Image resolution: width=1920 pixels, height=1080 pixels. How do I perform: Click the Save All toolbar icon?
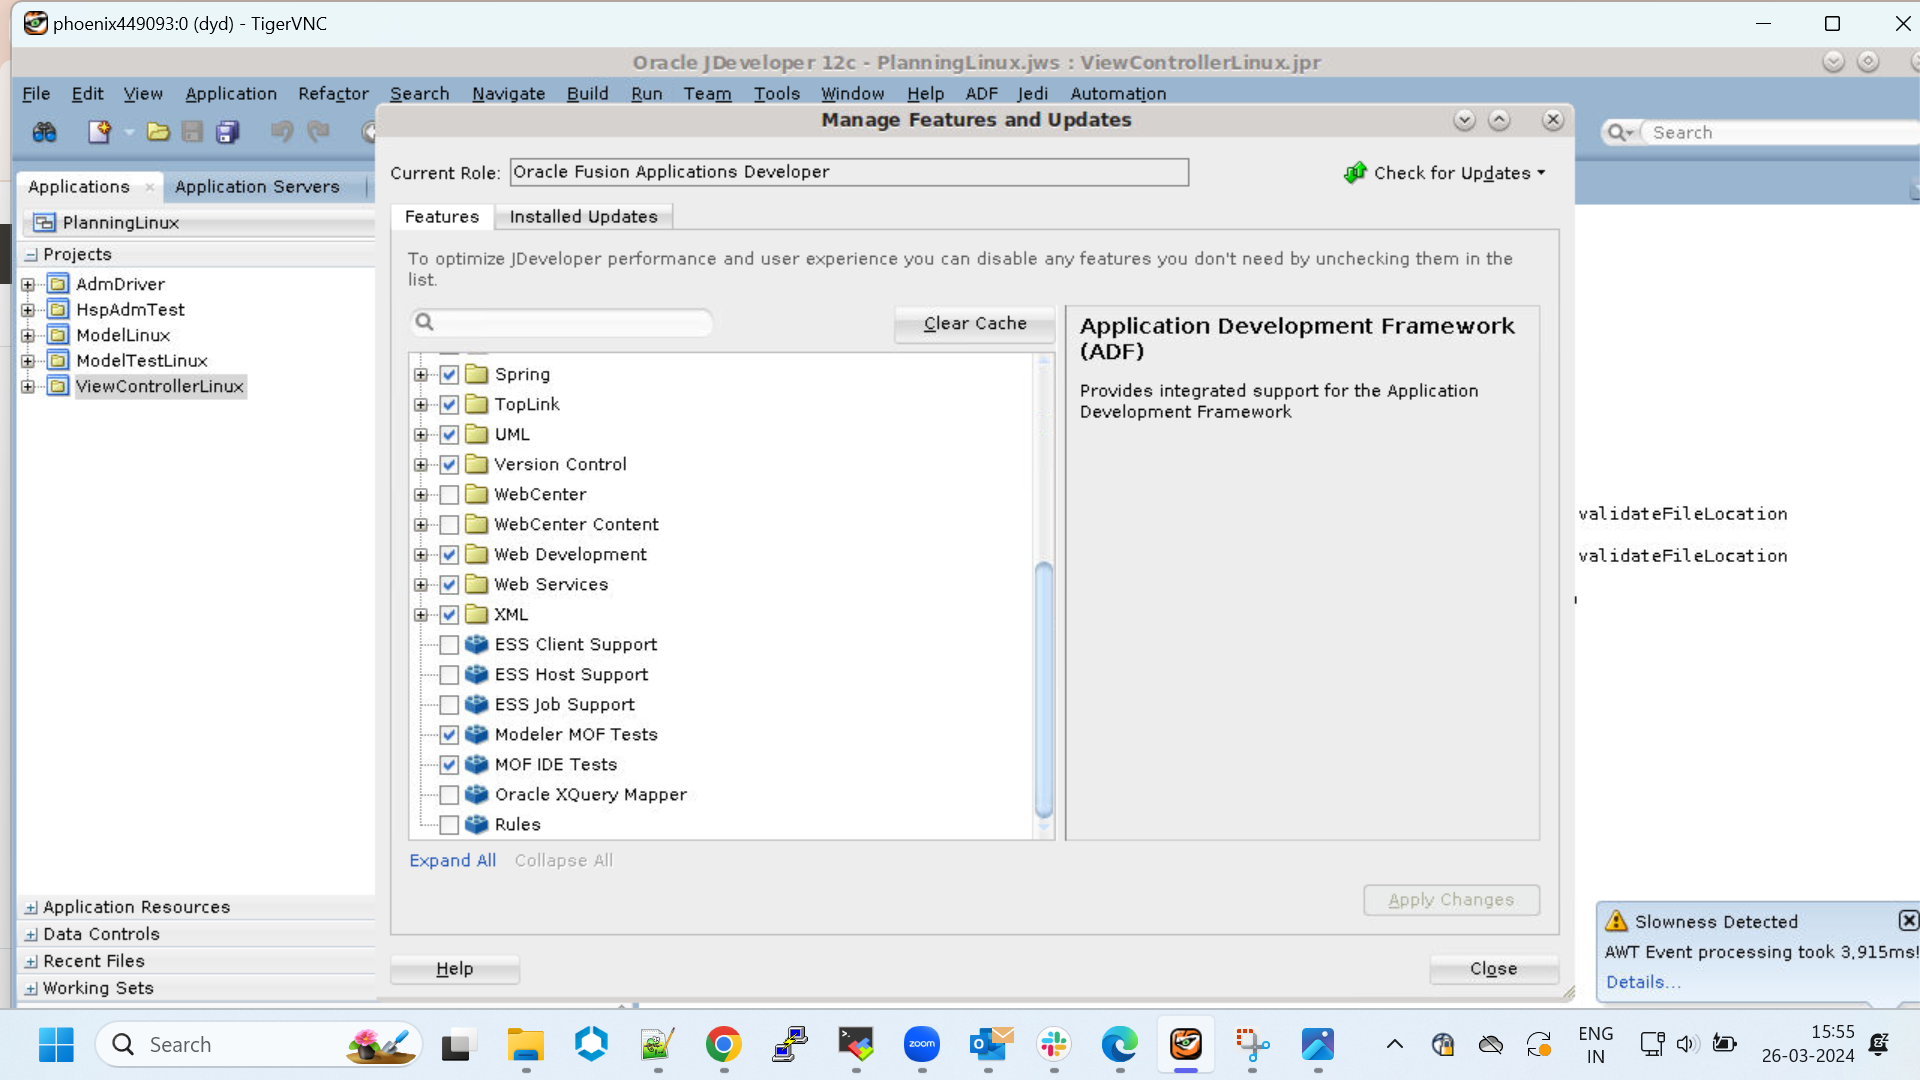(x=228, y=132)
